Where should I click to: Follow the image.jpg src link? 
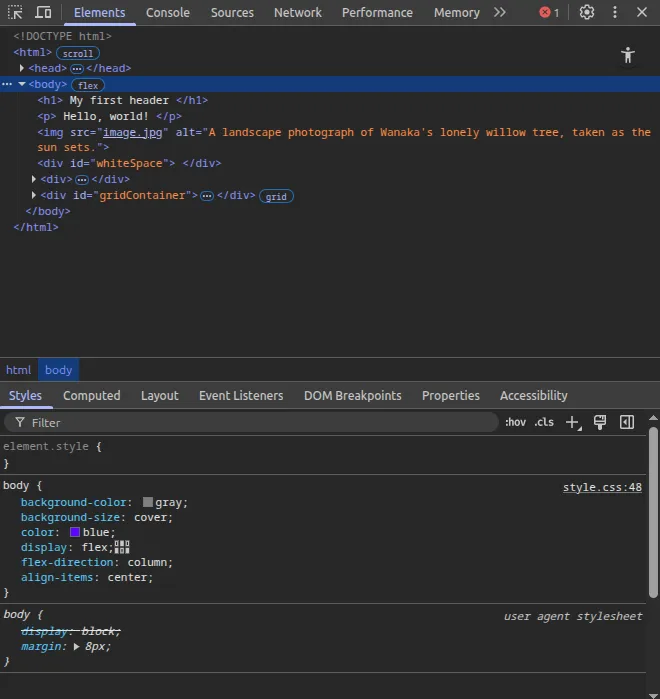pos(132,132)
